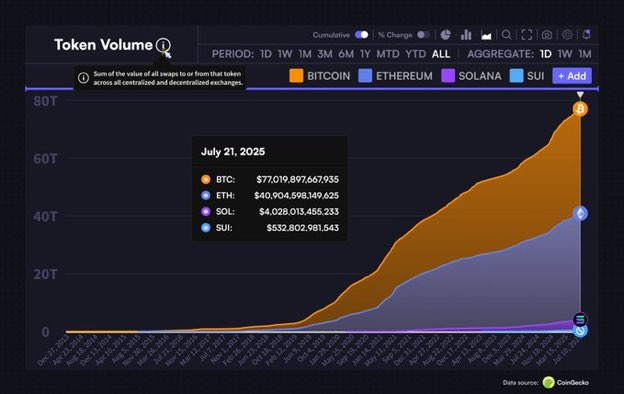
Task: Set aggregate to 1W
Action: click(565, 54)
